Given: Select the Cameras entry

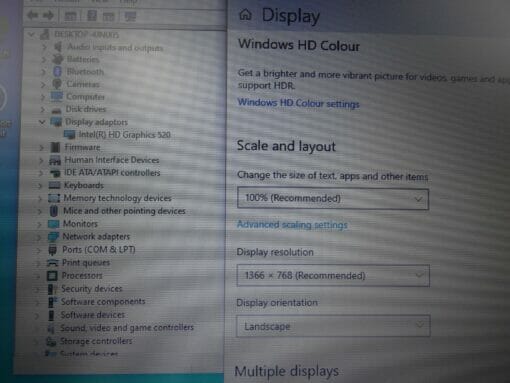Looking at the screenshot, I should coord(83,84).
